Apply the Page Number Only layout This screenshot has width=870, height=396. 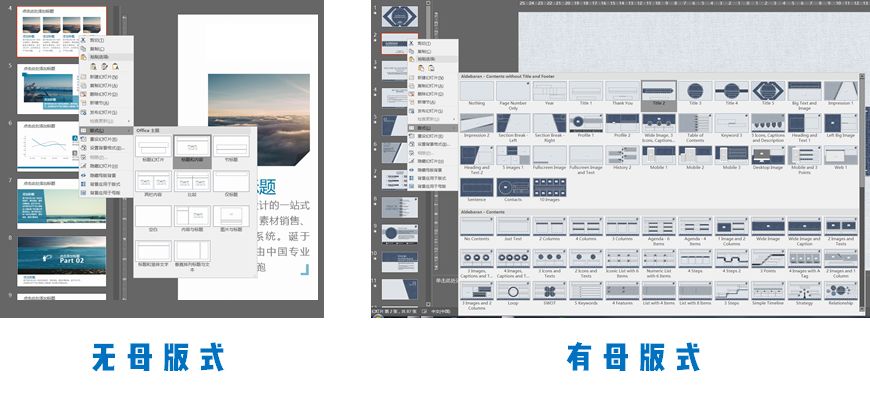[x=513, y=95]
